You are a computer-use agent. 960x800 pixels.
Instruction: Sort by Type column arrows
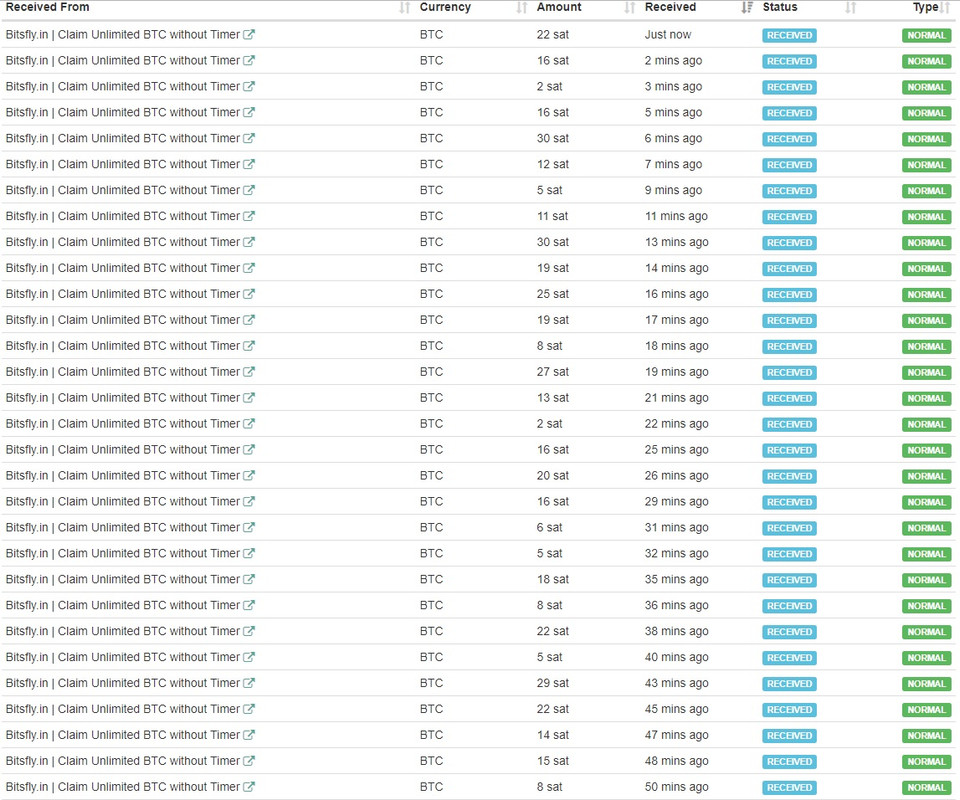coord(945,7)
